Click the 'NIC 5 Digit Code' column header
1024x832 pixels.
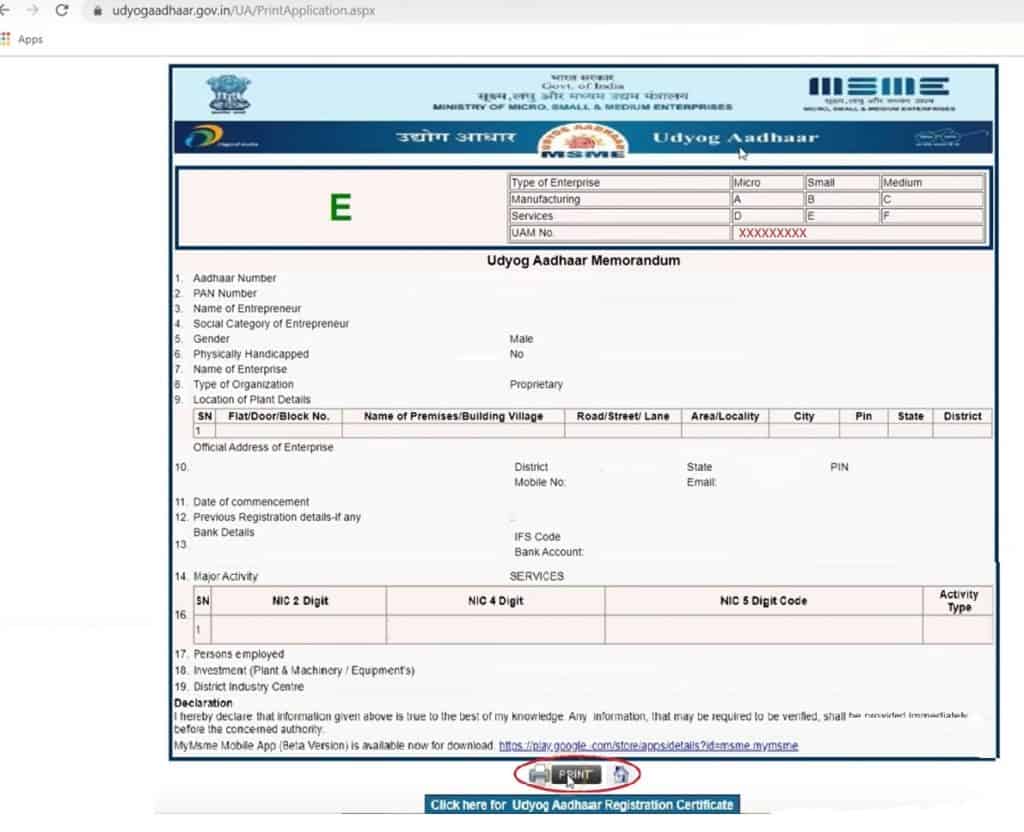click(x=763, y=601)
